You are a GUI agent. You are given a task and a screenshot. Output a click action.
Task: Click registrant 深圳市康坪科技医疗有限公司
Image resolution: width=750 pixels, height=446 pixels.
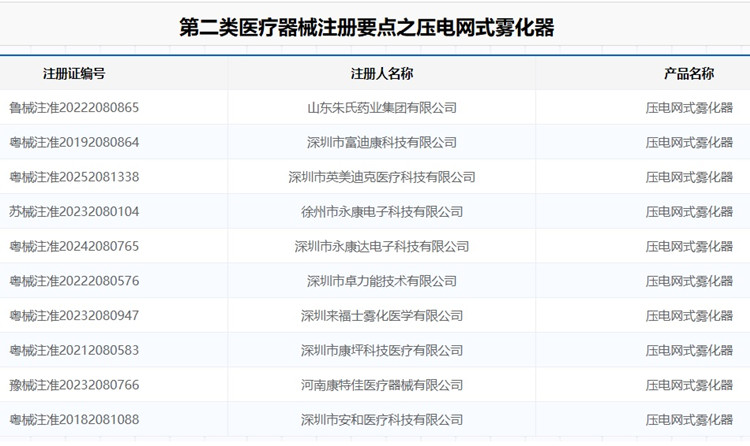[x=381, y=351]
